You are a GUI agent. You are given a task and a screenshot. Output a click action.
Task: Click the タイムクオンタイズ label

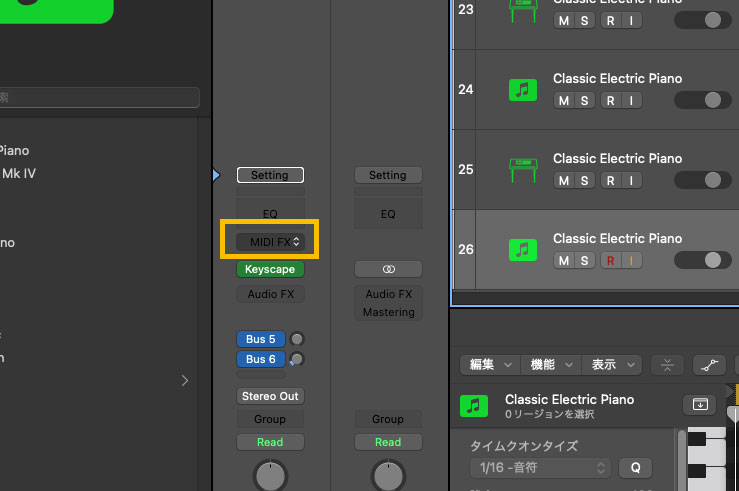pyautogui.click(x=524, y=446)
